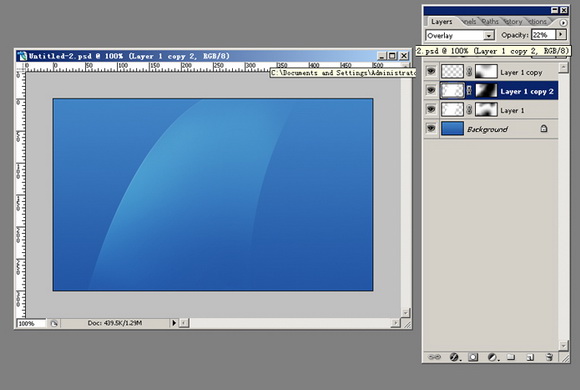The image size is (580, 390).
Task: Click layers list scroll up arrow
Action: tap(563, 68)
